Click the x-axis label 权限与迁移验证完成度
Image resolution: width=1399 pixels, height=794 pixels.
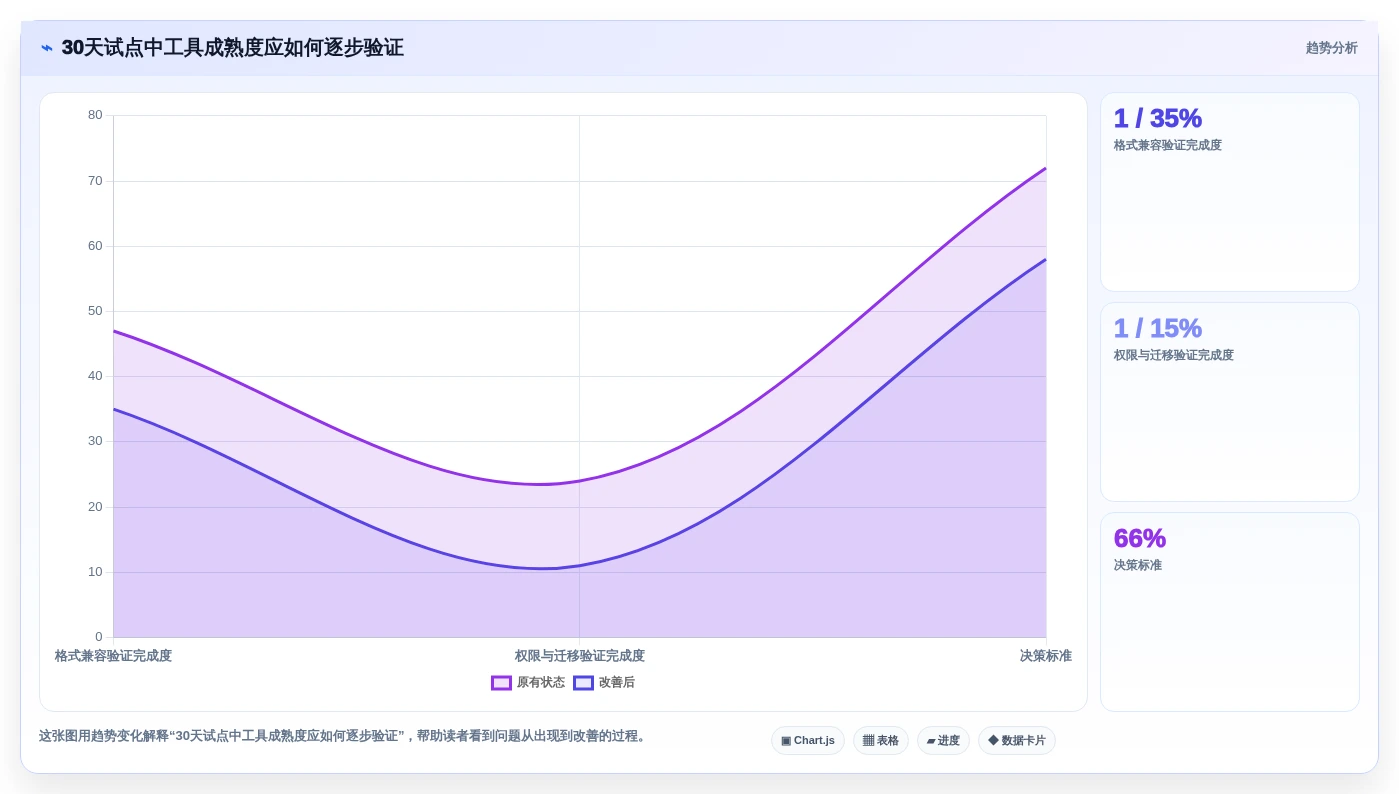580,656
